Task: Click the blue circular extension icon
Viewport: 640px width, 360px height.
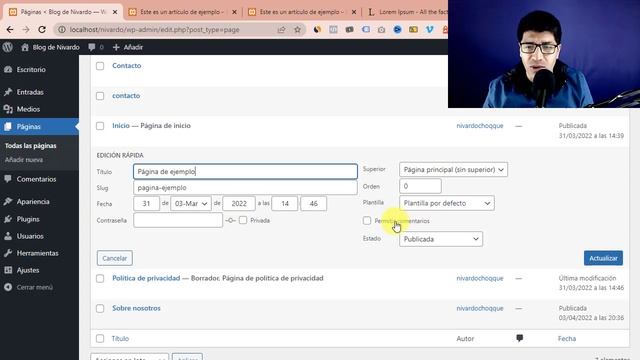Action: click(x=397, y=29)
